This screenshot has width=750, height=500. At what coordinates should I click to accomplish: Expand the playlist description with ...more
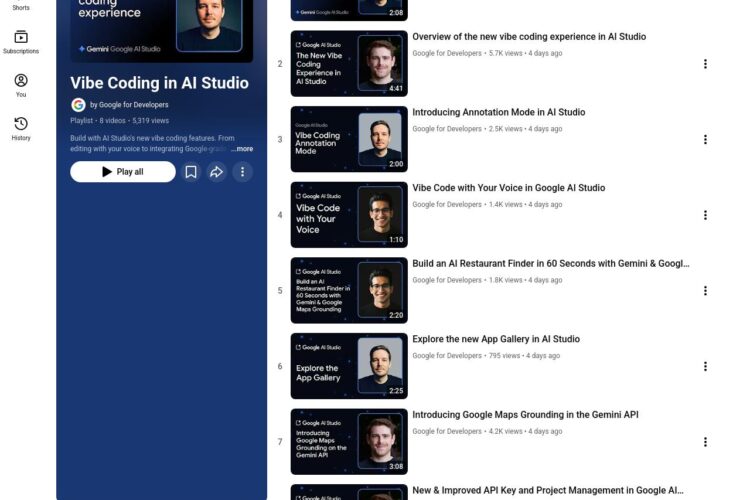(x=243, y=149)
